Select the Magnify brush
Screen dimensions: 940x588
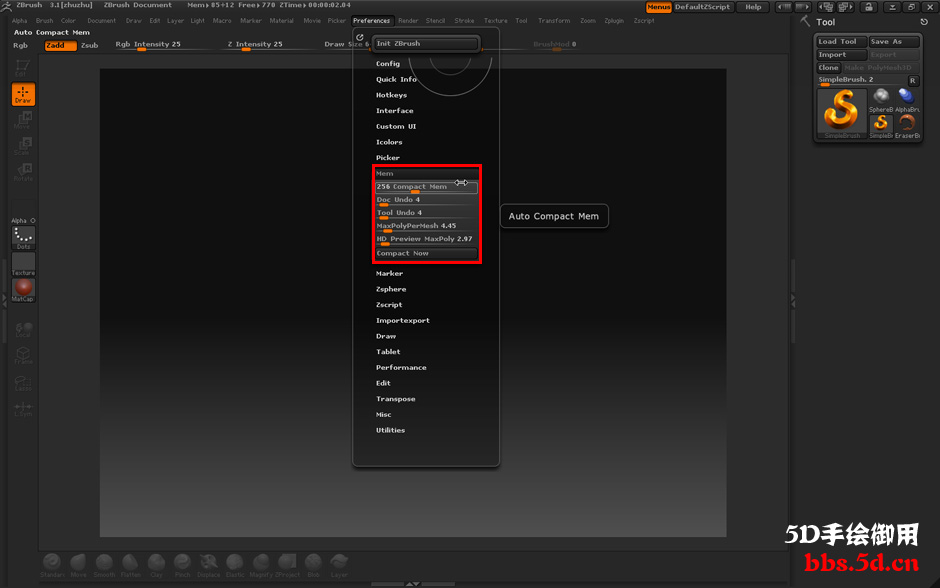click(261, 565)
